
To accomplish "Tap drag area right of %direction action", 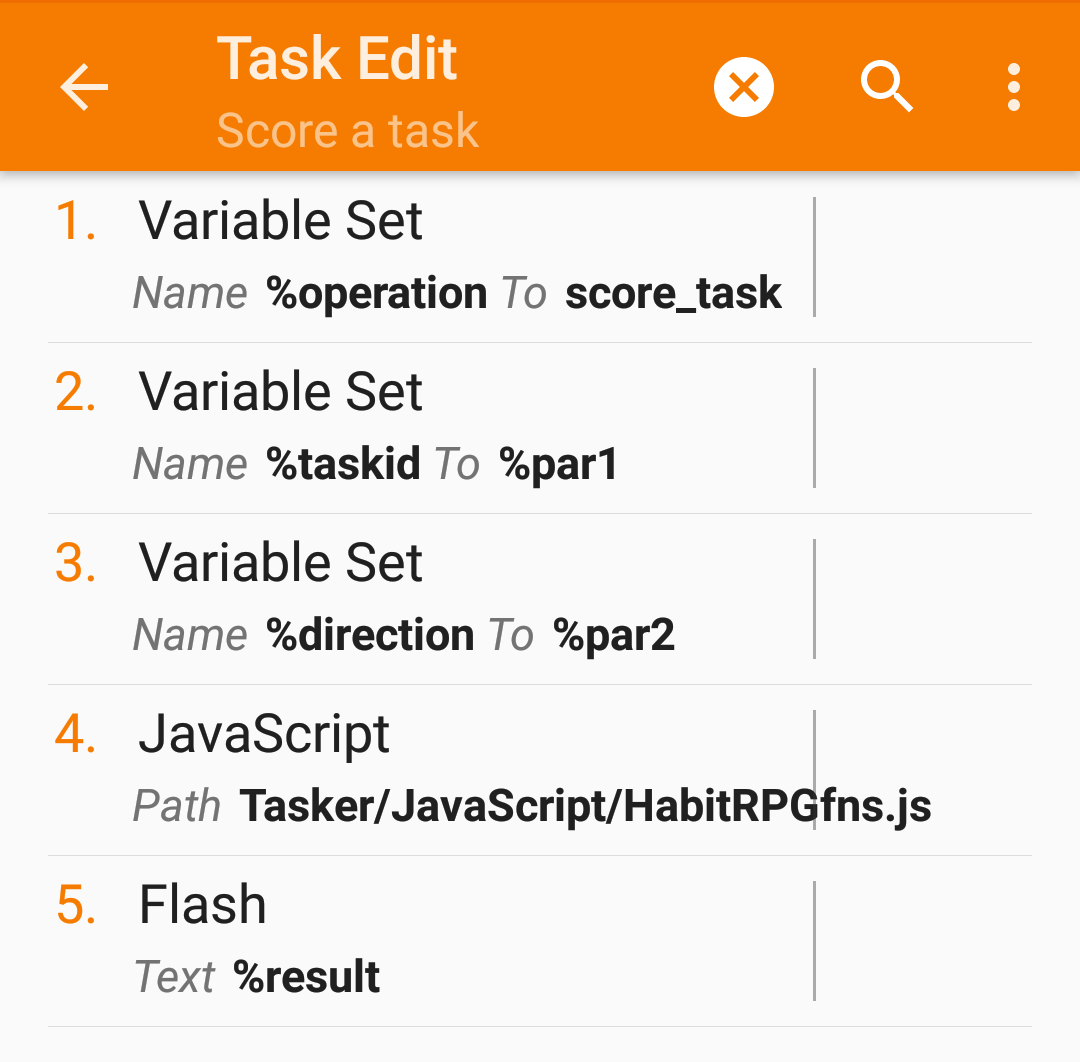I will (922, 599).
